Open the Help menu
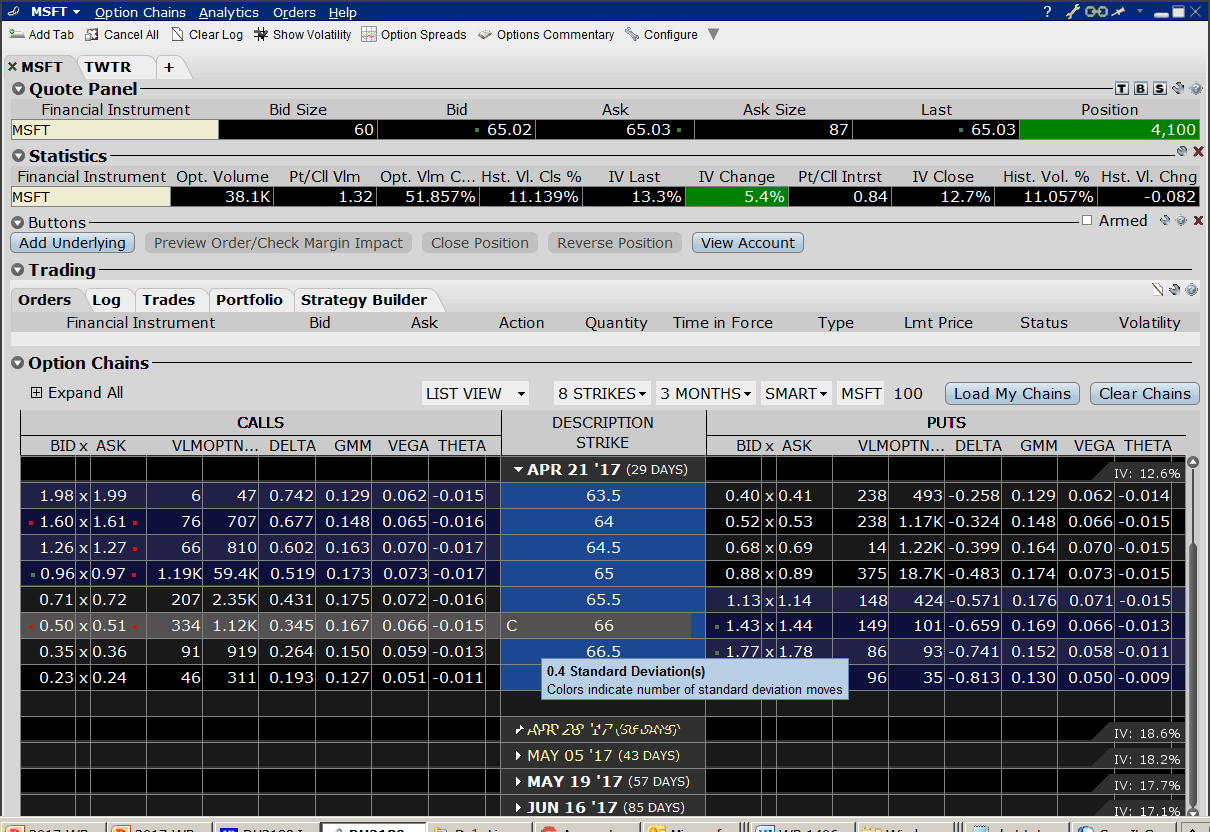 point(342,12)
